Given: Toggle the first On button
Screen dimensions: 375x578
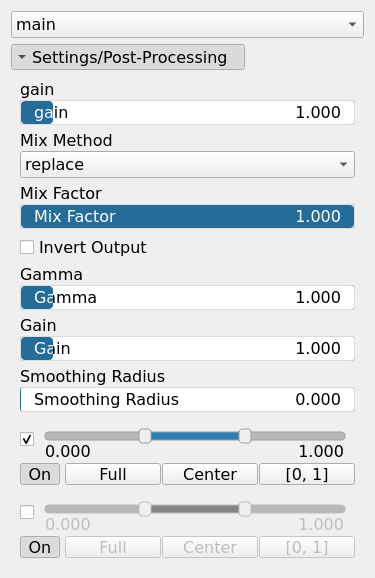Looking at the screenshot, I should [x=40, y=474].
